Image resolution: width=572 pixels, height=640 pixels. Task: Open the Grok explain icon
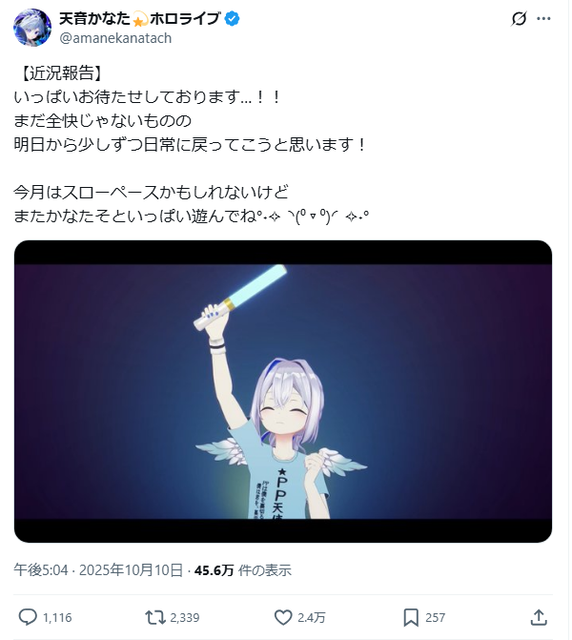point(519,18)
